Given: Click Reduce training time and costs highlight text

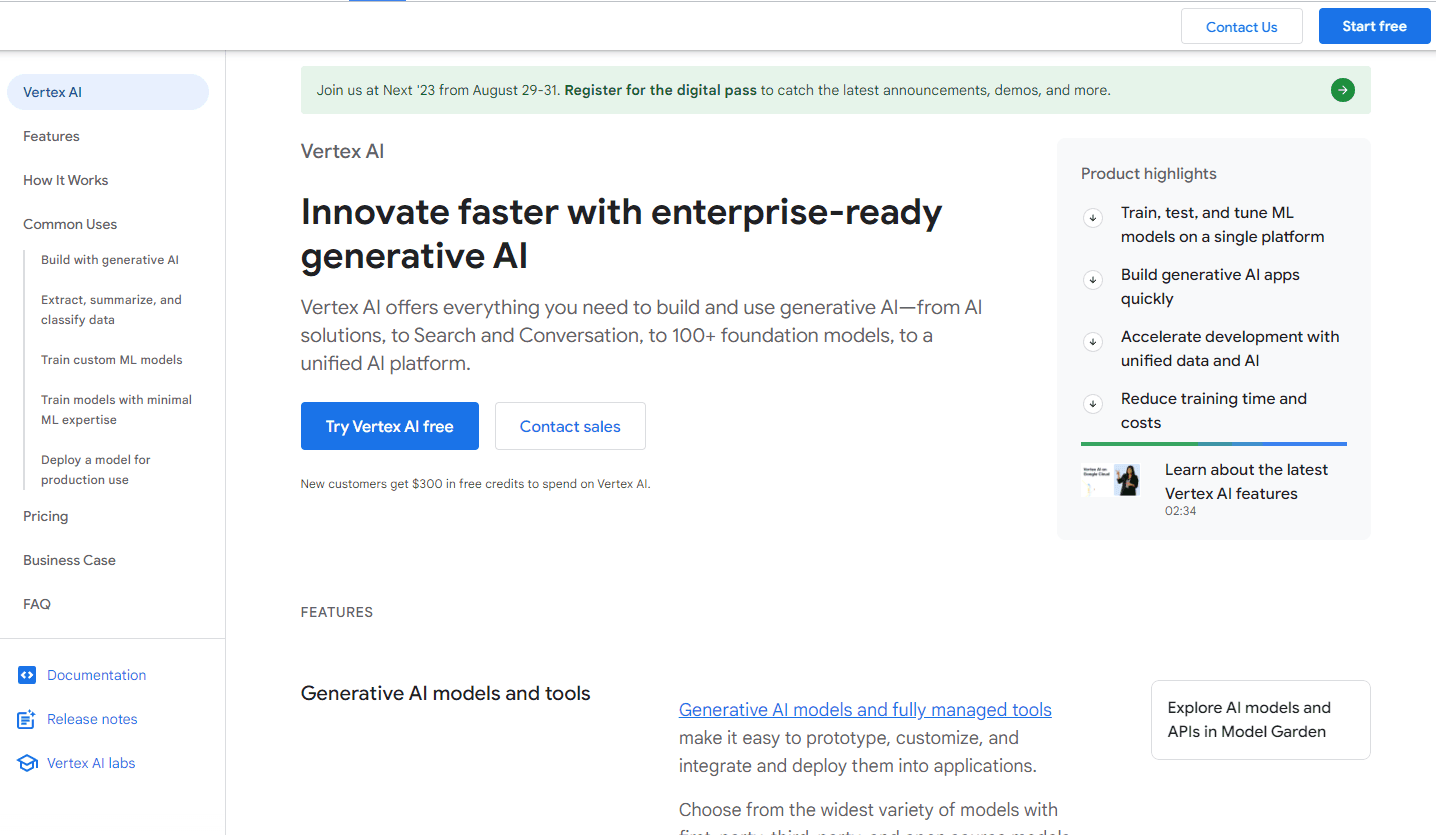Looking at the screenshot, I should (1214, 411).
